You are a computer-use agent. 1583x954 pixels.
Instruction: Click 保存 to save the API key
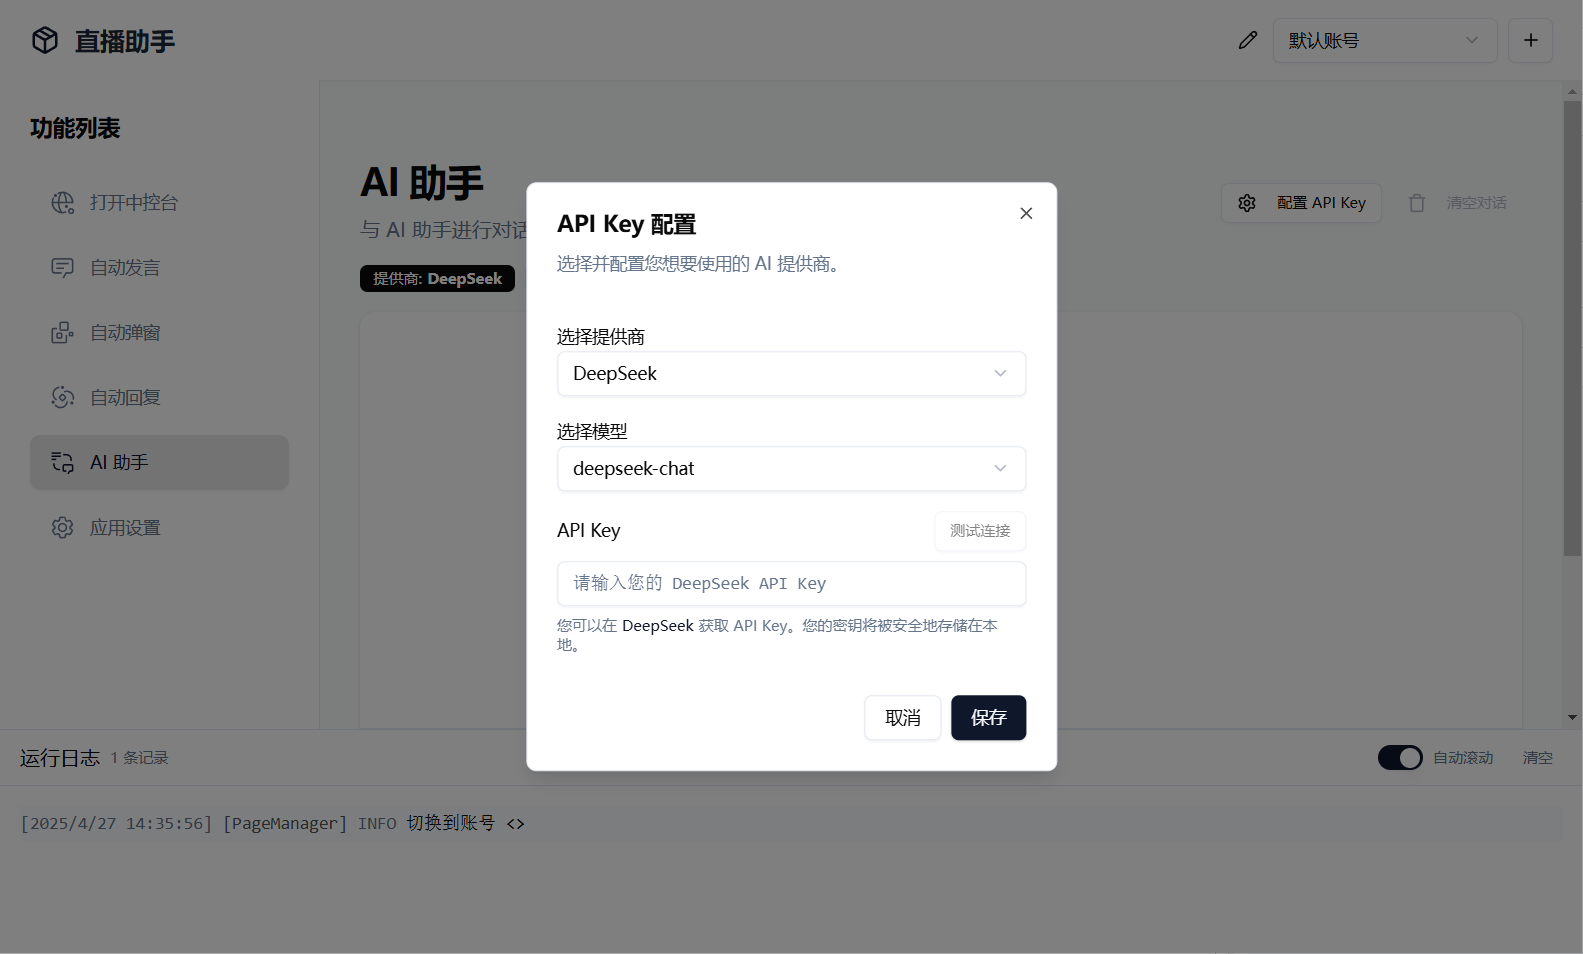coord(988,718)
